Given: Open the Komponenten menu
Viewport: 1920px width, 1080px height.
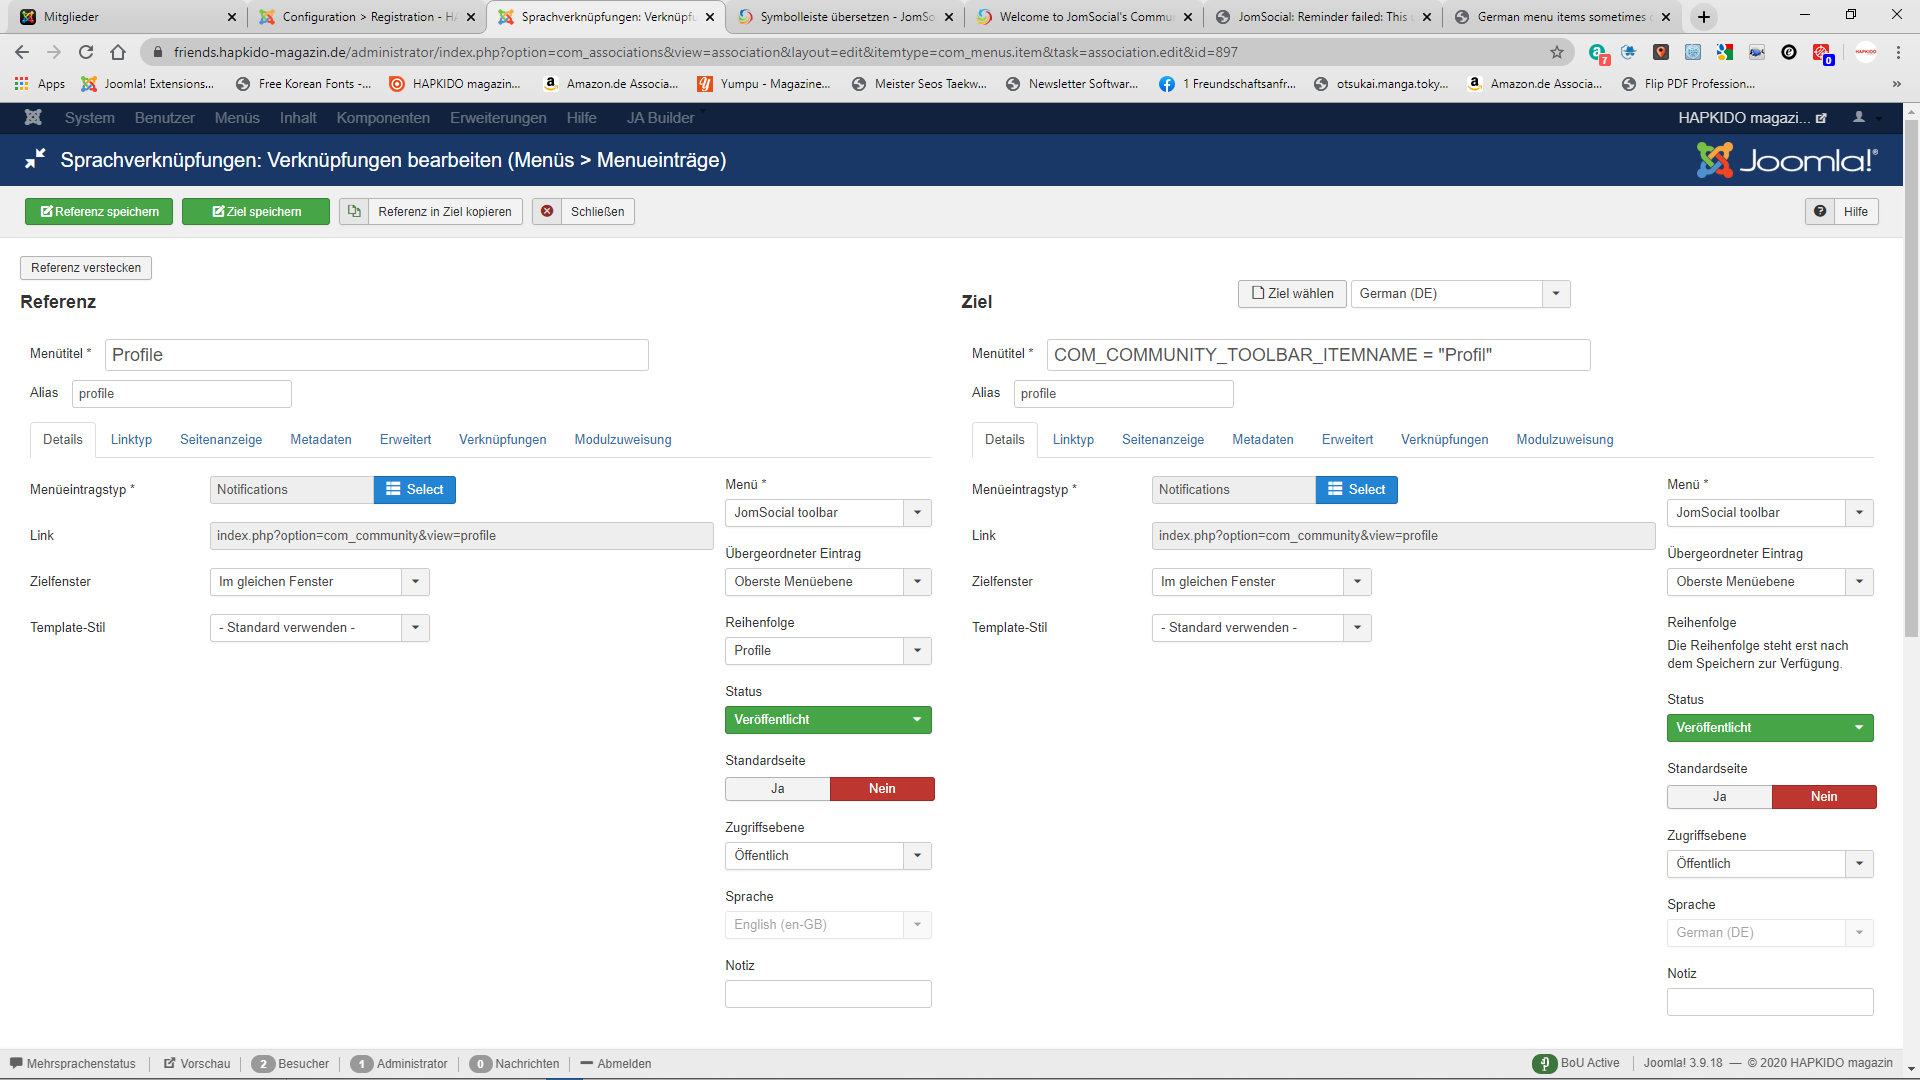Looking at the screenshot, I should [x=383, y=118].
